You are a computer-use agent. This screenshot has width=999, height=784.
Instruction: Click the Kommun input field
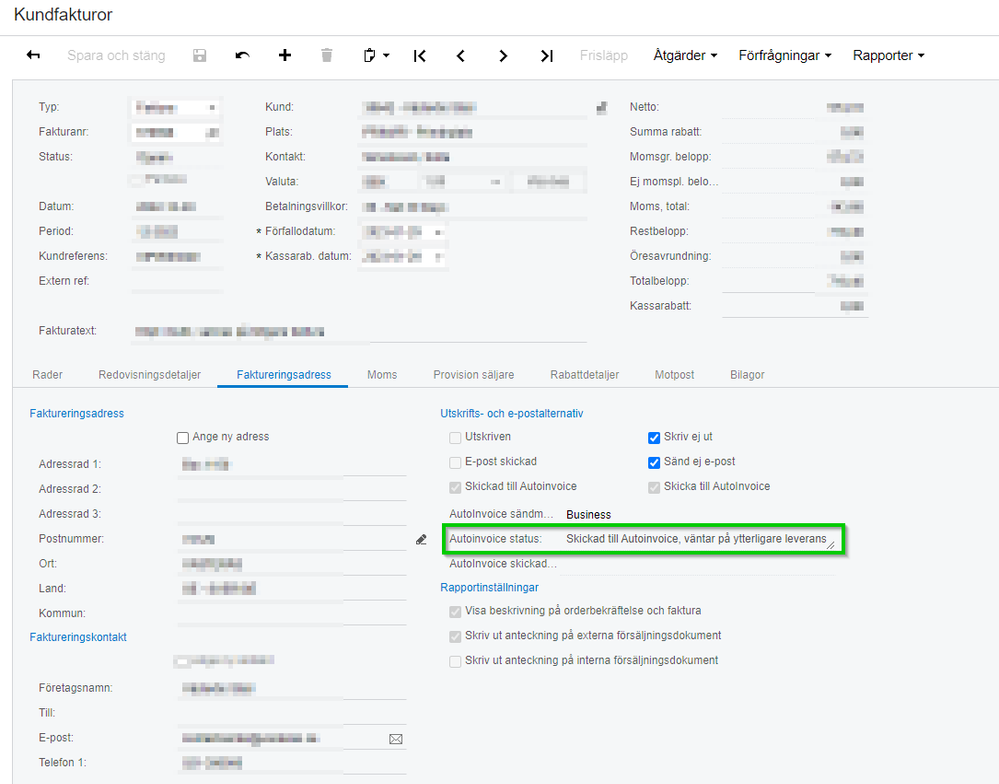(292, 614)
